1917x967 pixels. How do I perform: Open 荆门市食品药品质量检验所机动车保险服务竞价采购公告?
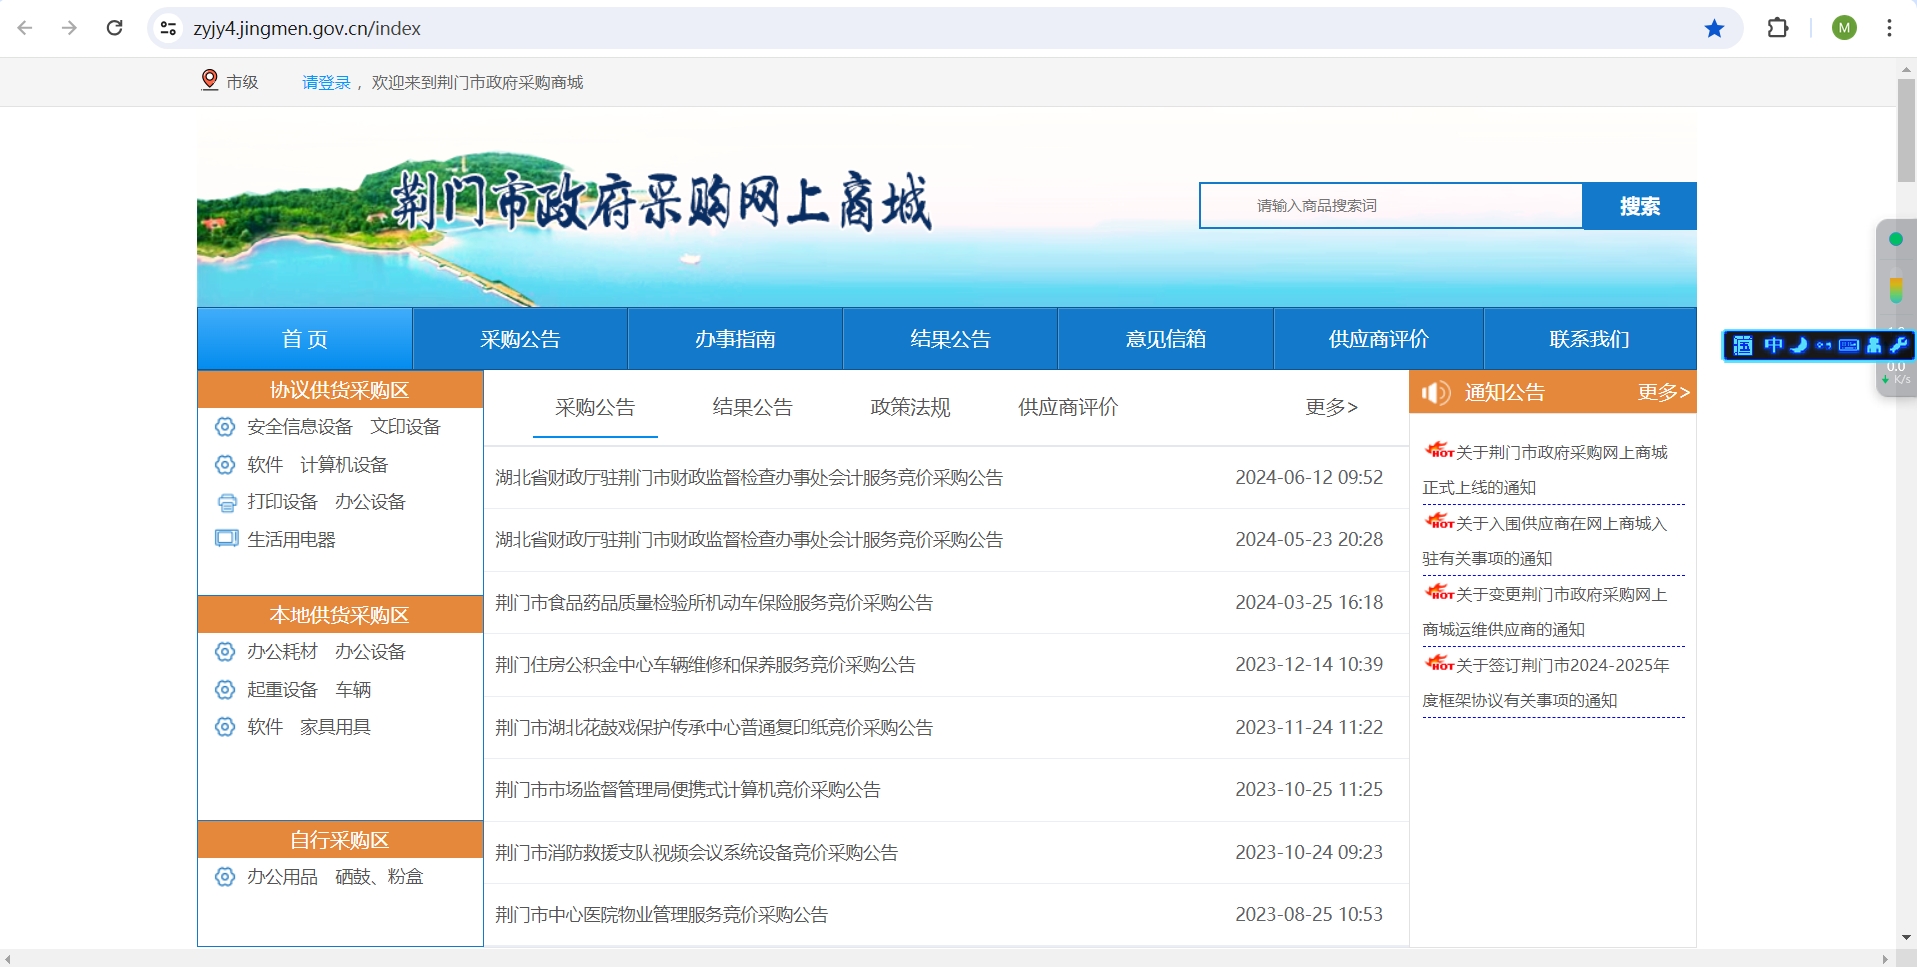click(x=714, y=603)
